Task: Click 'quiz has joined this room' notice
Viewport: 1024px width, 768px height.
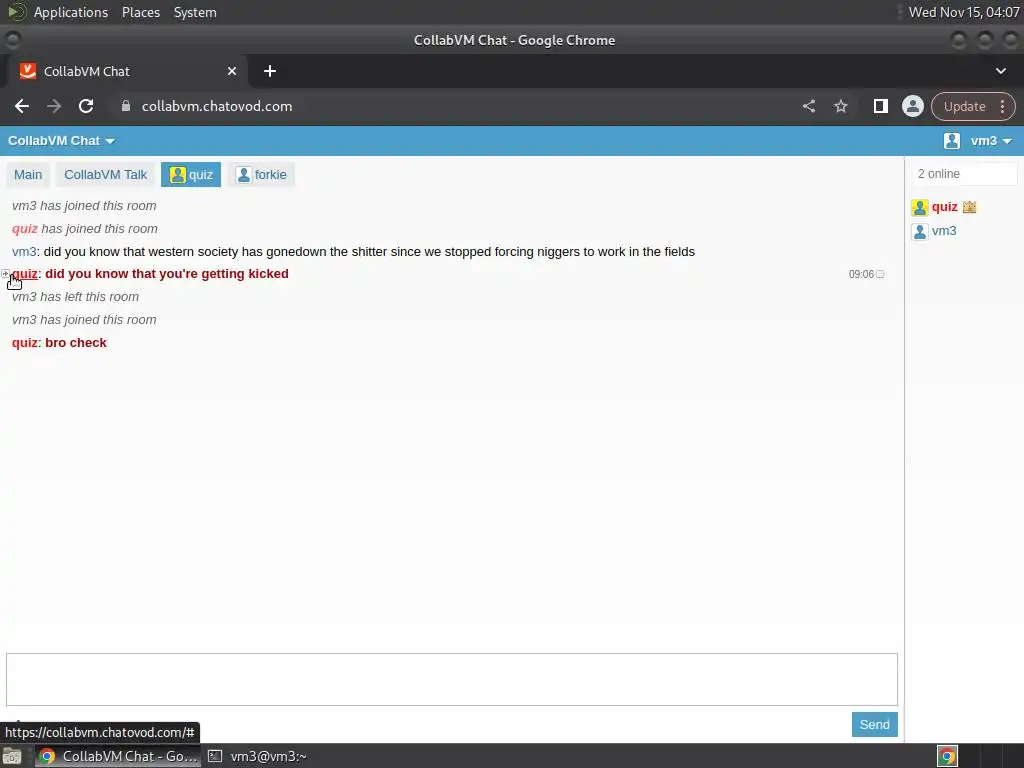Action: point(84,229)
